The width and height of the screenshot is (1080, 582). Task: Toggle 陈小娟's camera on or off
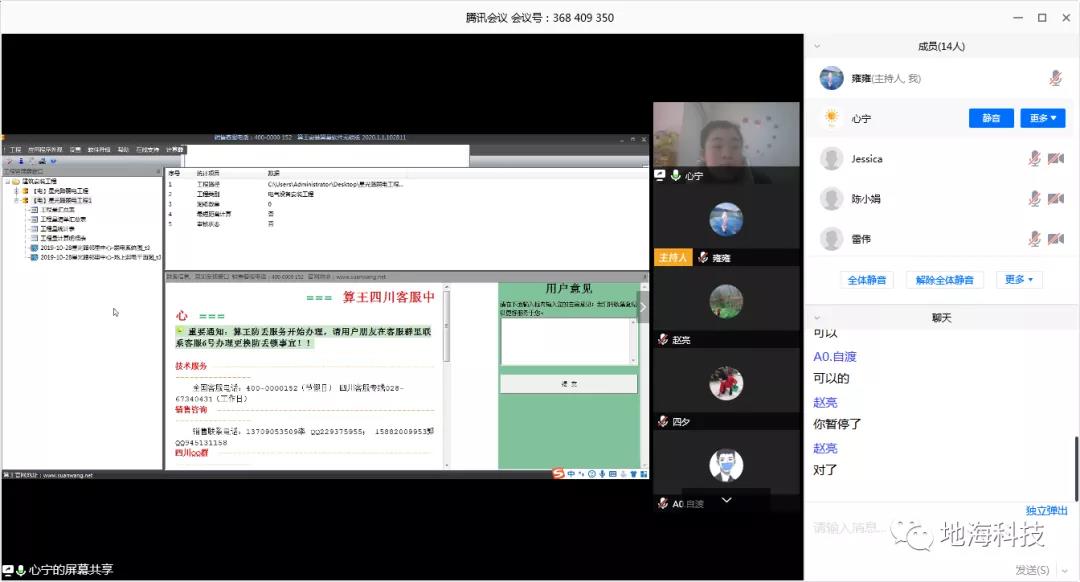coord(1055,199)
